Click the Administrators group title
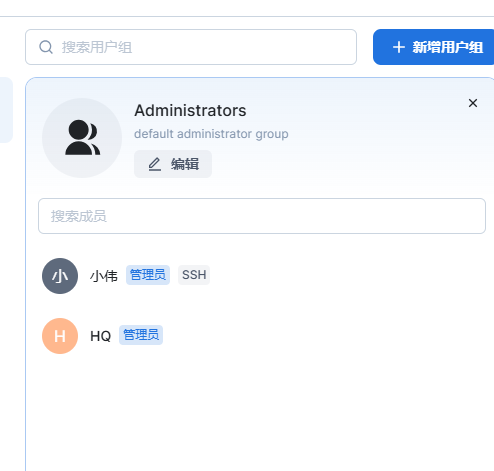The image size is (494, 471). point(190,110)
